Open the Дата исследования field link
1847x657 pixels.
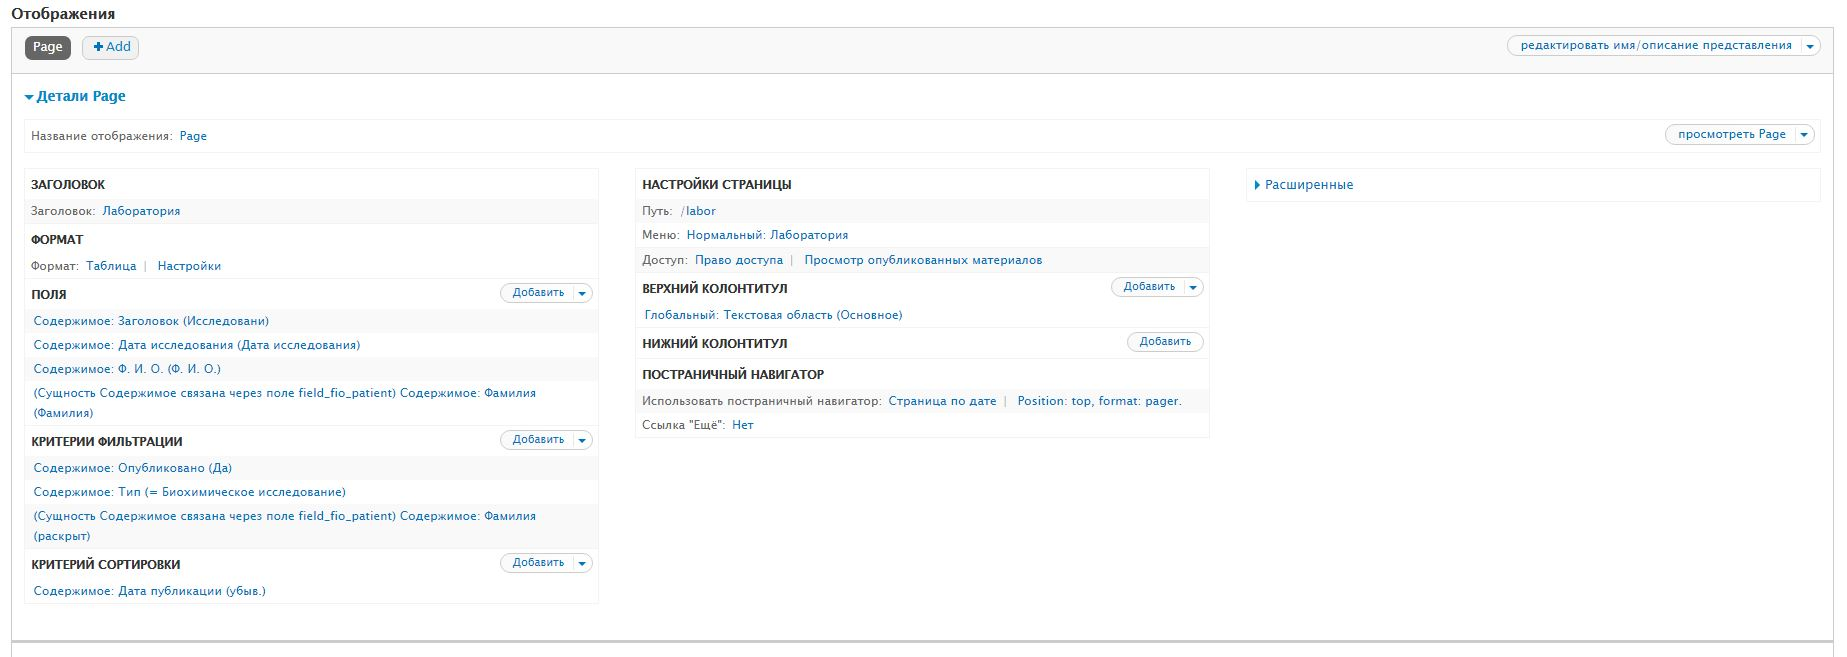[x=196, y=345]
